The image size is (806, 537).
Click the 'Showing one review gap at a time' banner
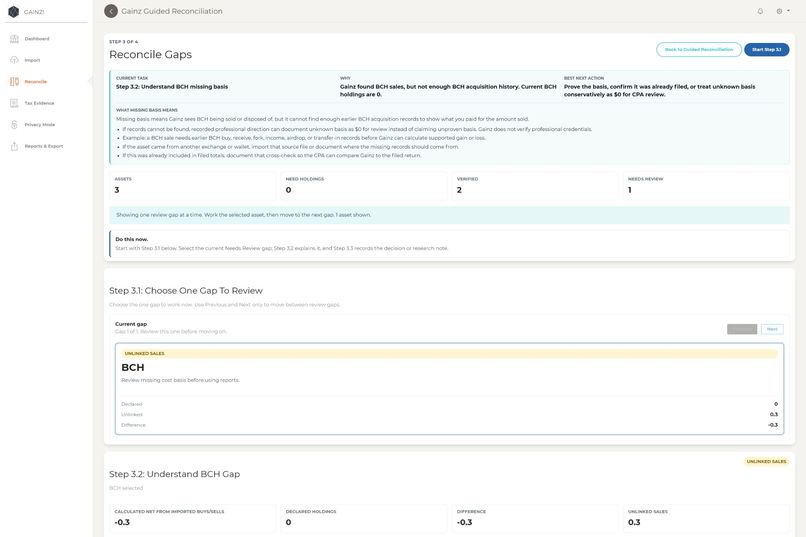pos(449,215)
